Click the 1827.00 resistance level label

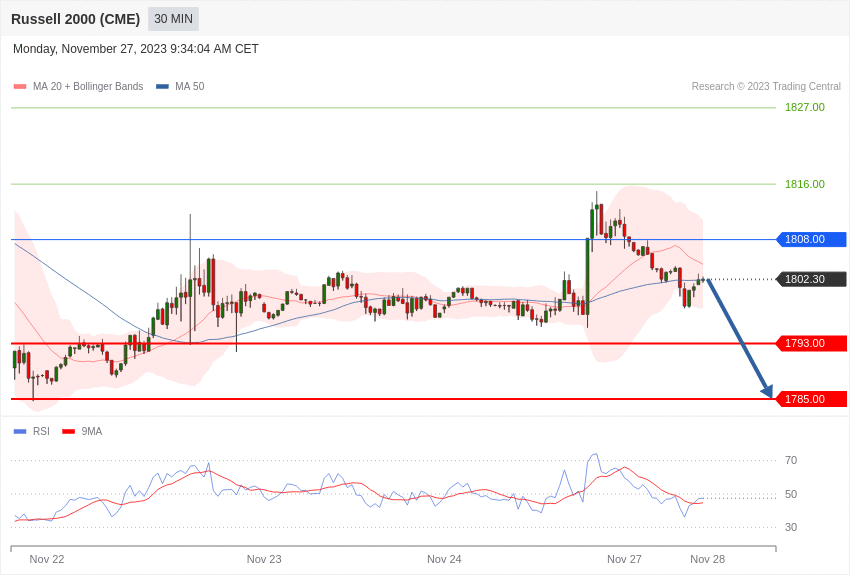click(804, 107)
